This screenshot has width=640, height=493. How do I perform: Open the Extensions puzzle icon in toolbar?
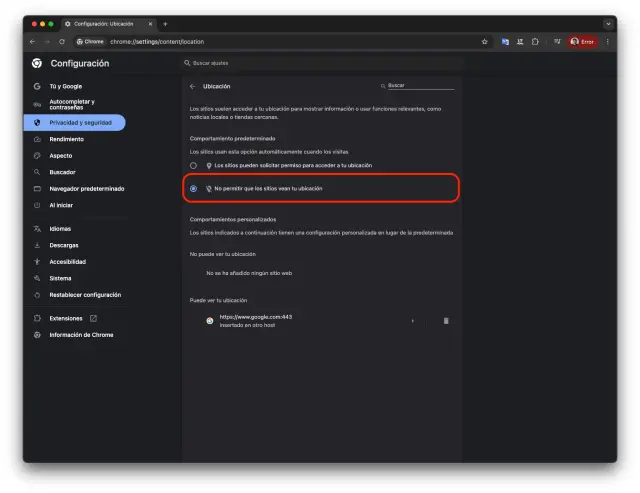536,42
